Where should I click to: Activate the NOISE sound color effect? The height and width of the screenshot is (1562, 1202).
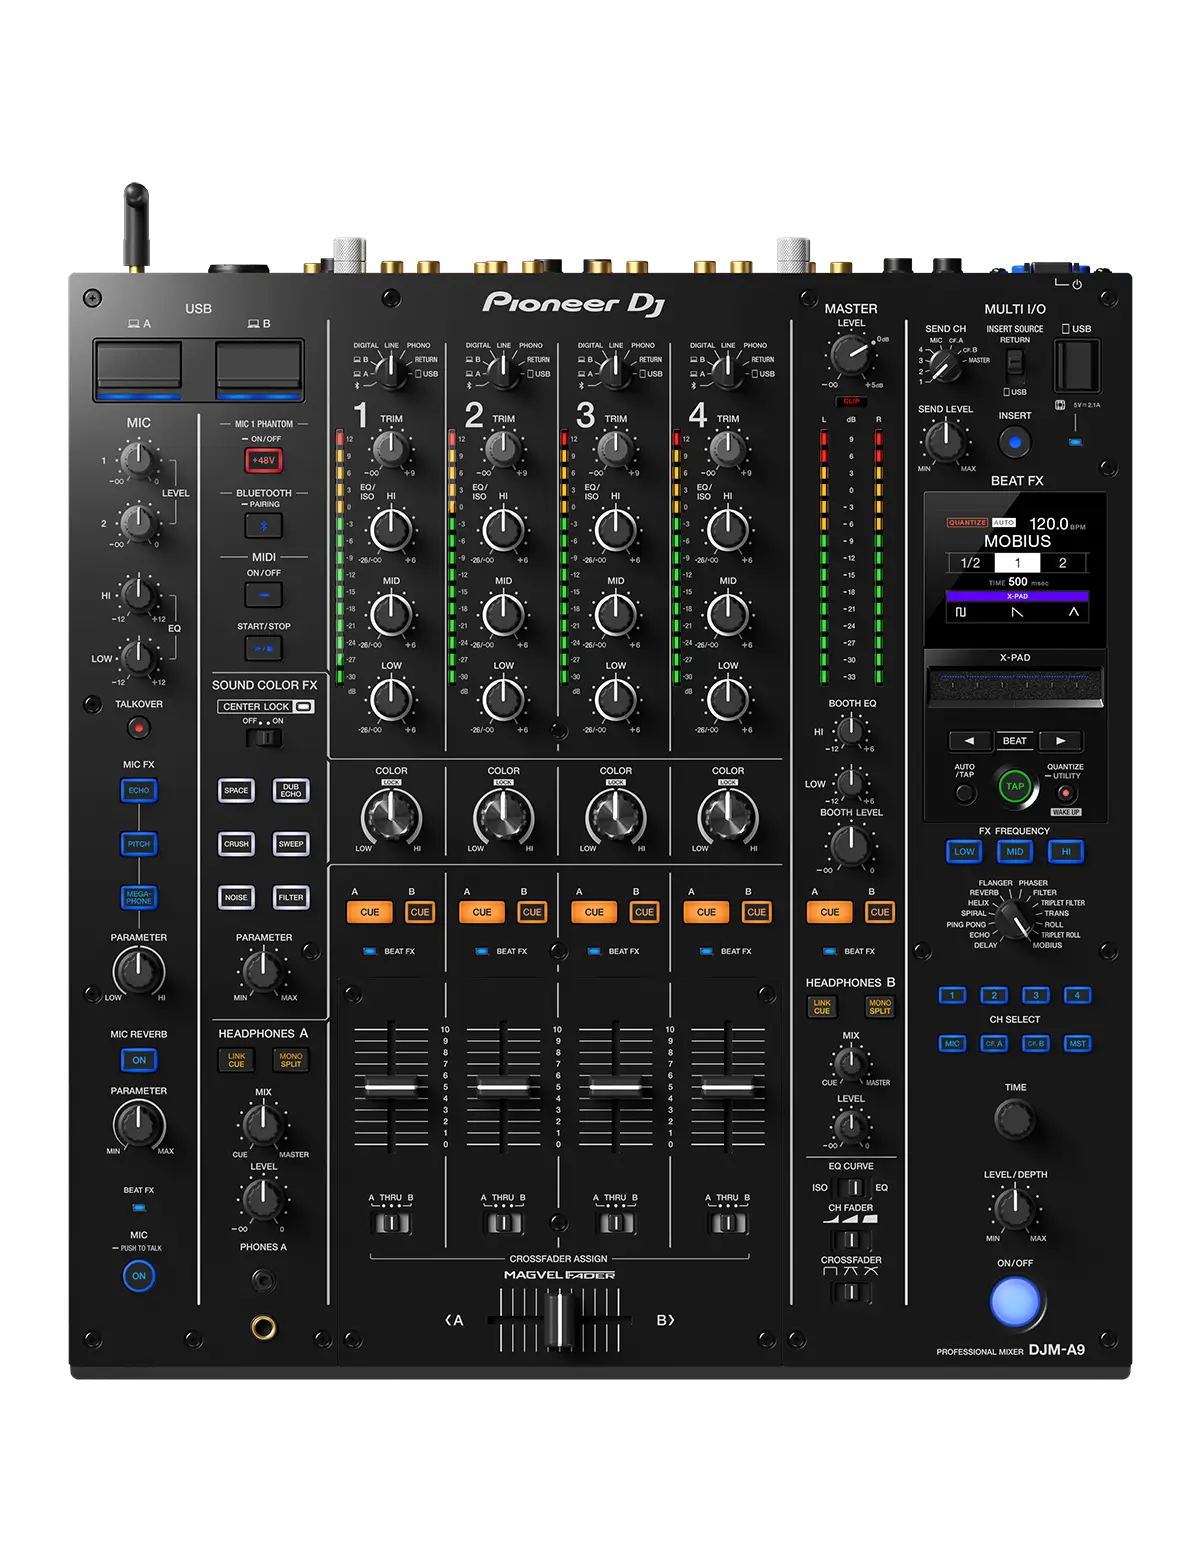[236, 897]
